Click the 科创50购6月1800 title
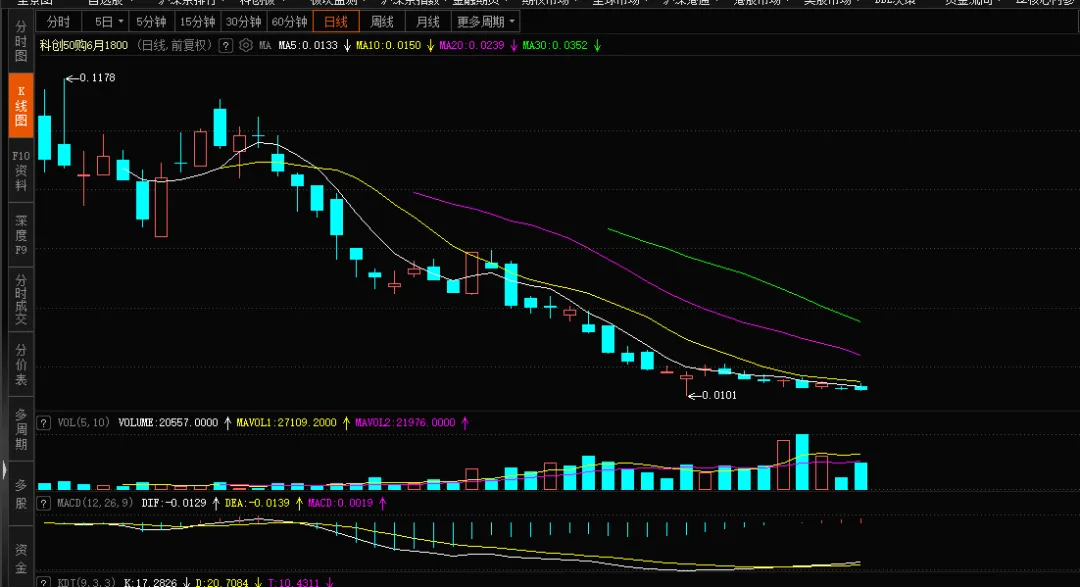This screenshot has height=587, width=1080. tap(83, 45)
